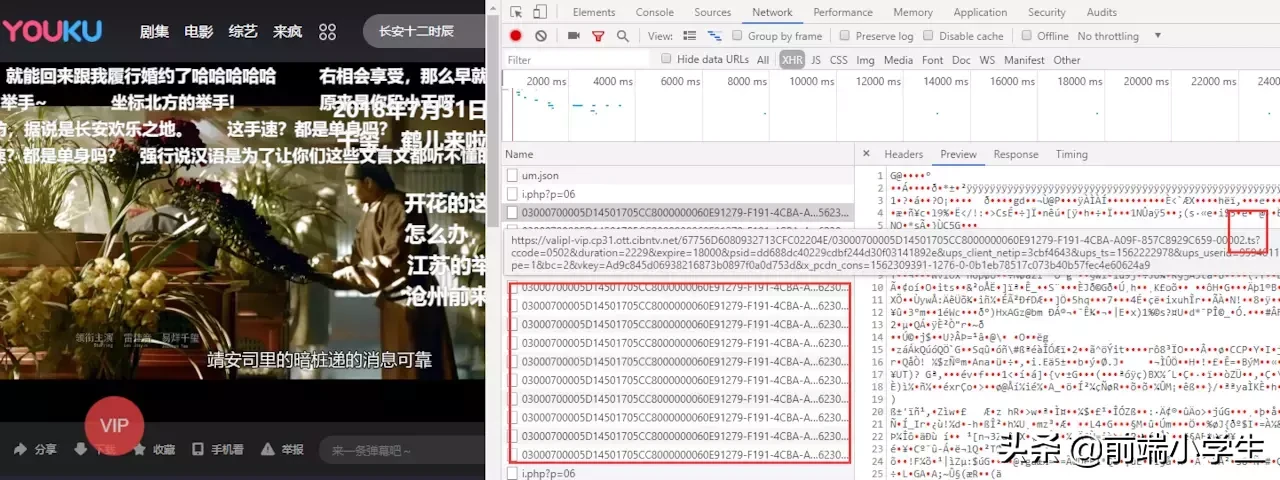This screenshot has height=480, width=1280.
Task: Filter requests by Manifest
Action: coord(1024,60)
